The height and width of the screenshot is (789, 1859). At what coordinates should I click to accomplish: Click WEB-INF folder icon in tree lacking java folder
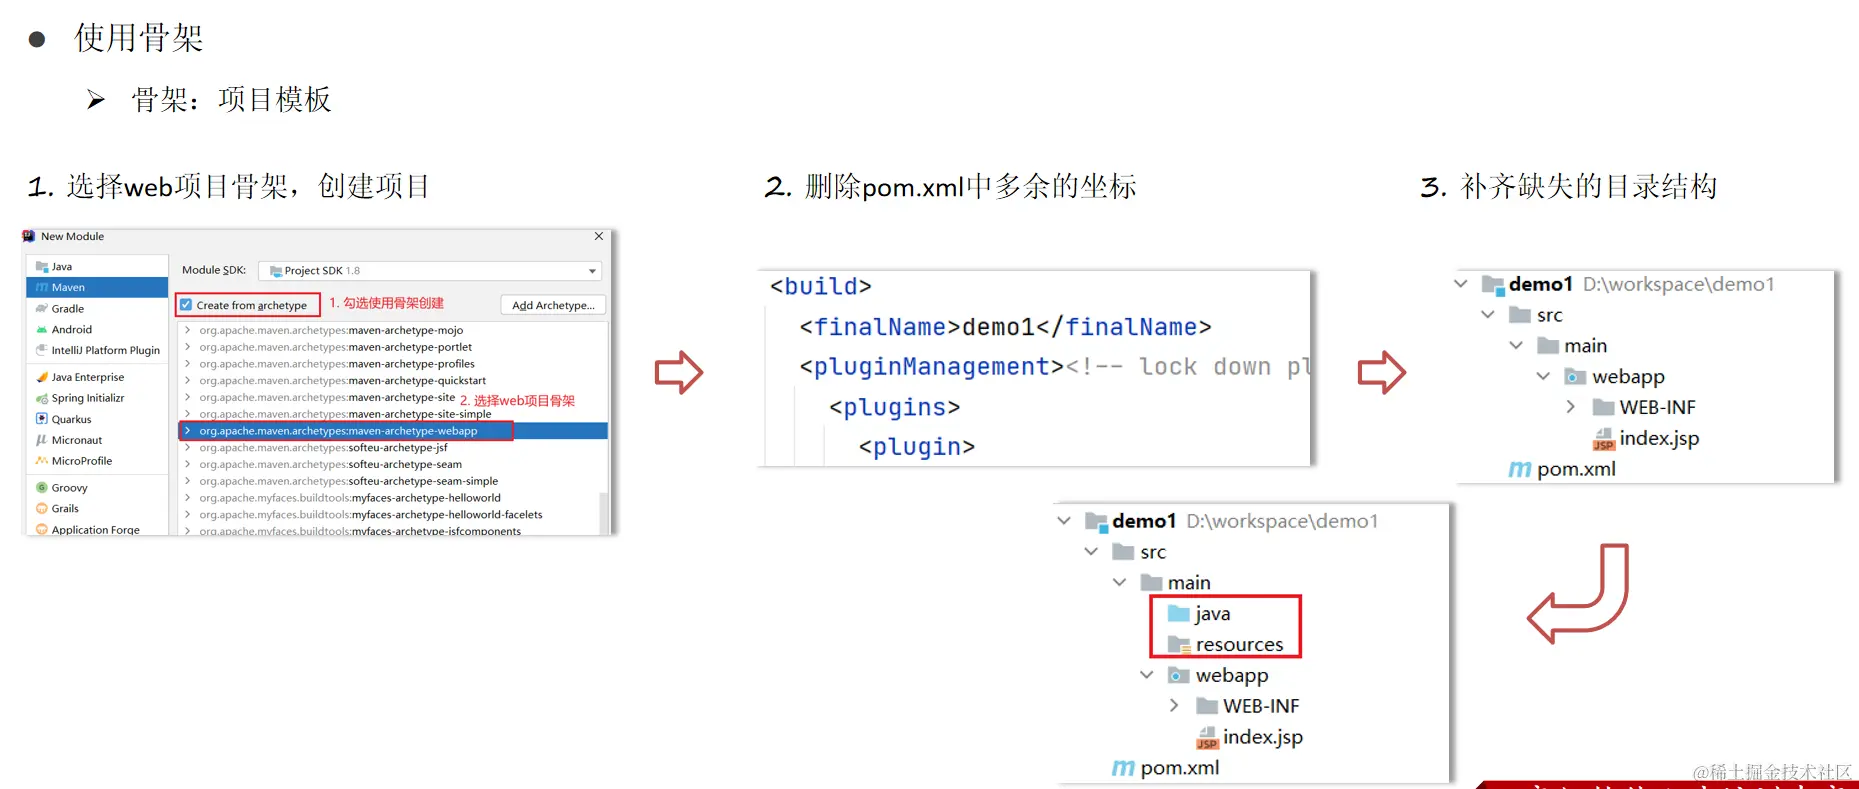click(x=1603, y=408)
